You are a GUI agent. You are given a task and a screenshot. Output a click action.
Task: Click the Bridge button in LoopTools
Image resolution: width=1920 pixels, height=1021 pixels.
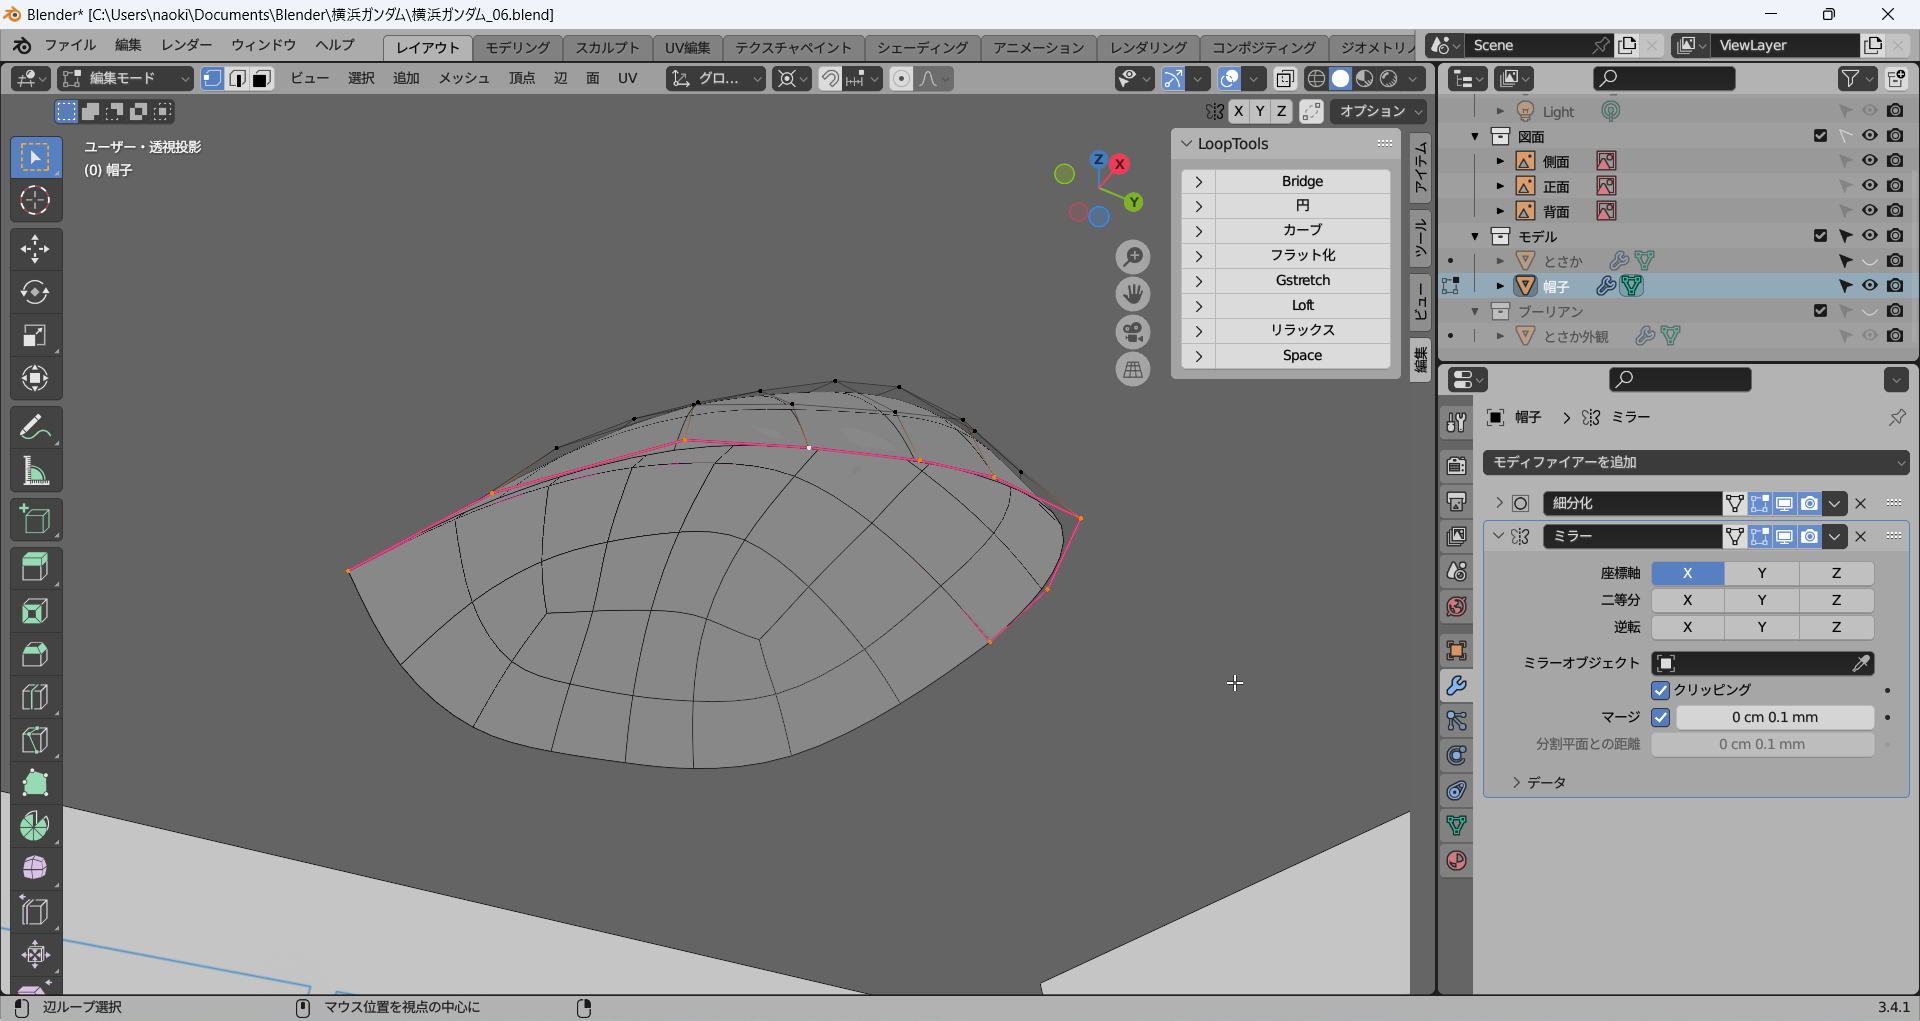pyautogui.click(x=1302, y=181)
